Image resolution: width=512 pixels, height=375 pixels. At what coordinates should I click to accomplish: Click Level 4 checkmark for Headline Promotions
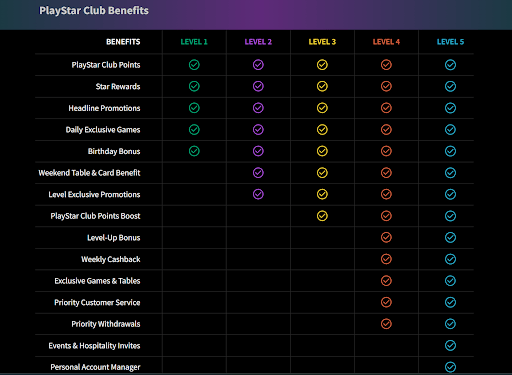click(x=386, y=108)
